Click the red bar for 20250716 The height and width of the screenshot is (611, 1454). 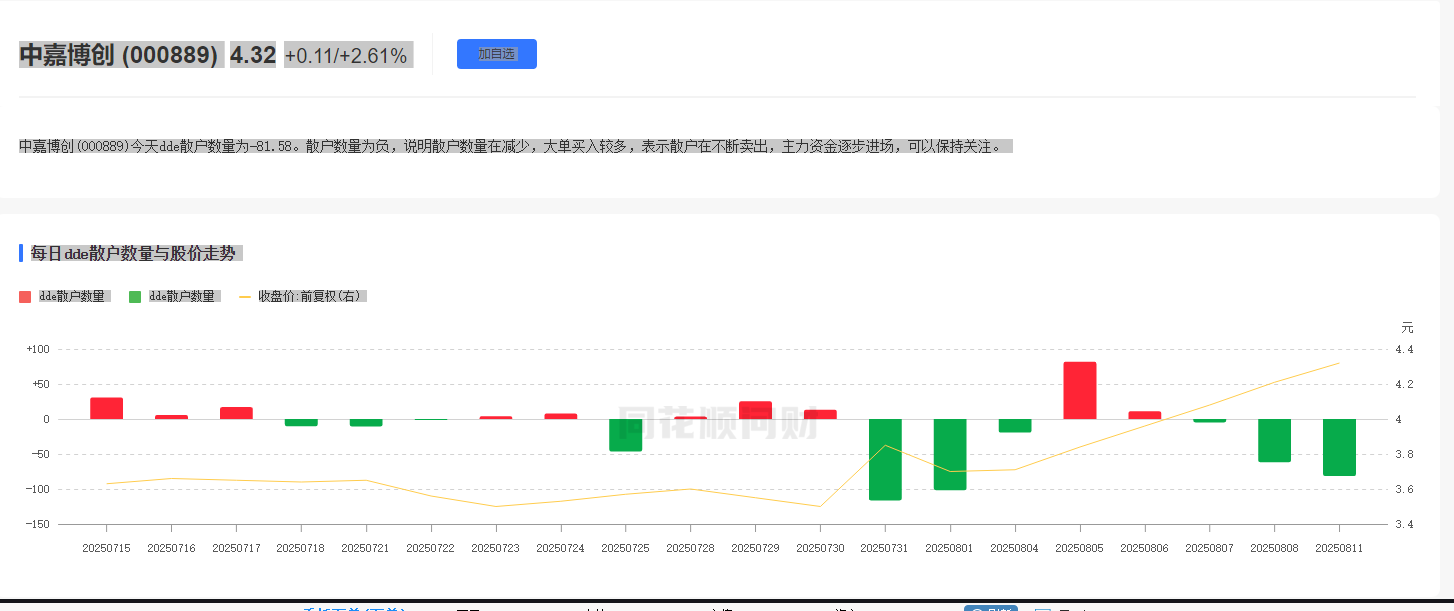[171, 417]
